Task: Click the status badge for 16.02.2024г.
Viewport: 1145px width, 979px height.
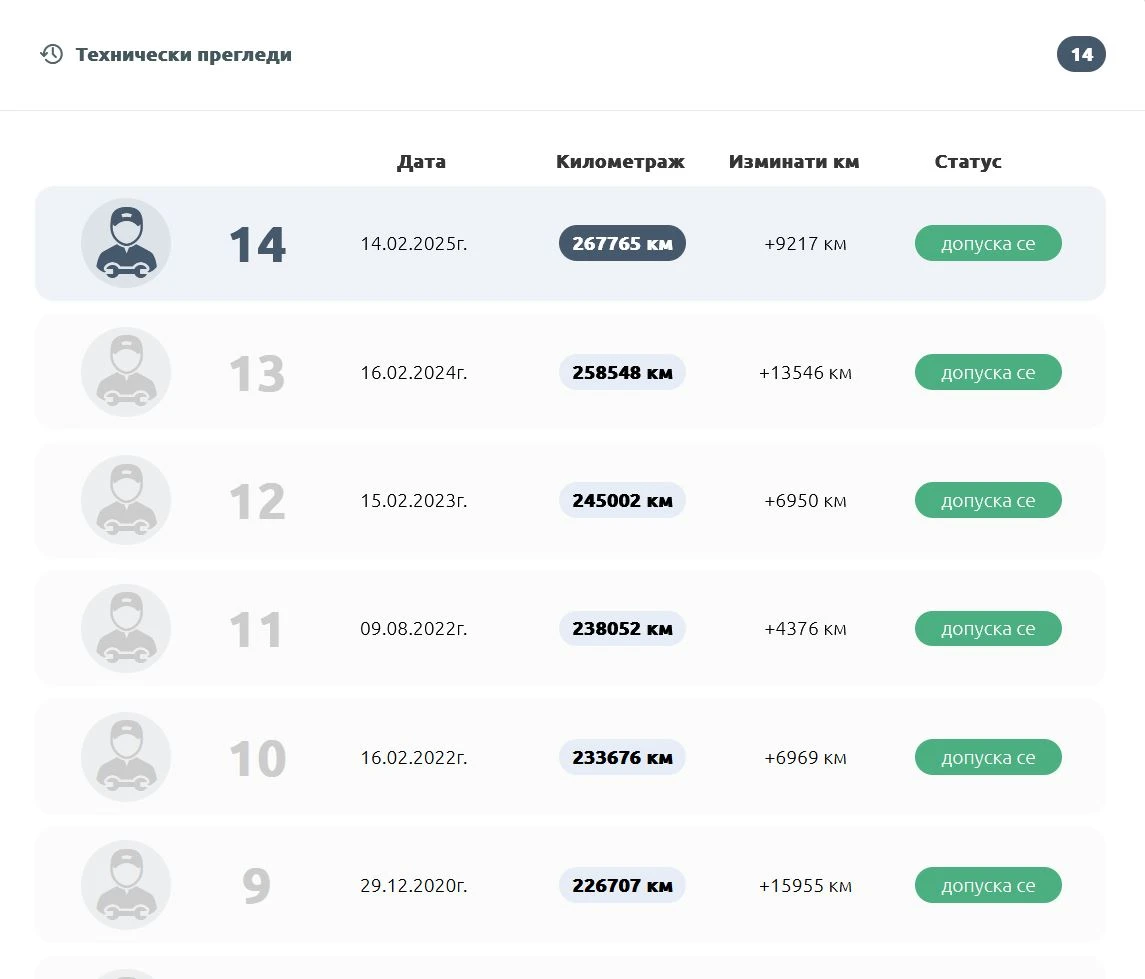Action: point(988,372)
